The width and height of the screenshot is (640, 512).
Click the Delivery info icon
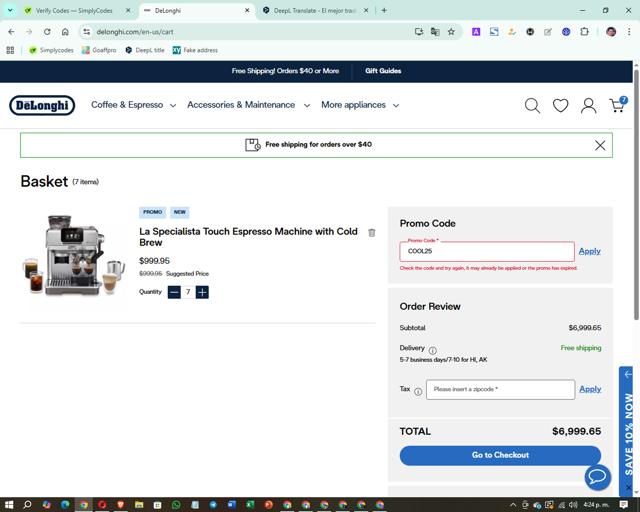(x=433, y=350)
